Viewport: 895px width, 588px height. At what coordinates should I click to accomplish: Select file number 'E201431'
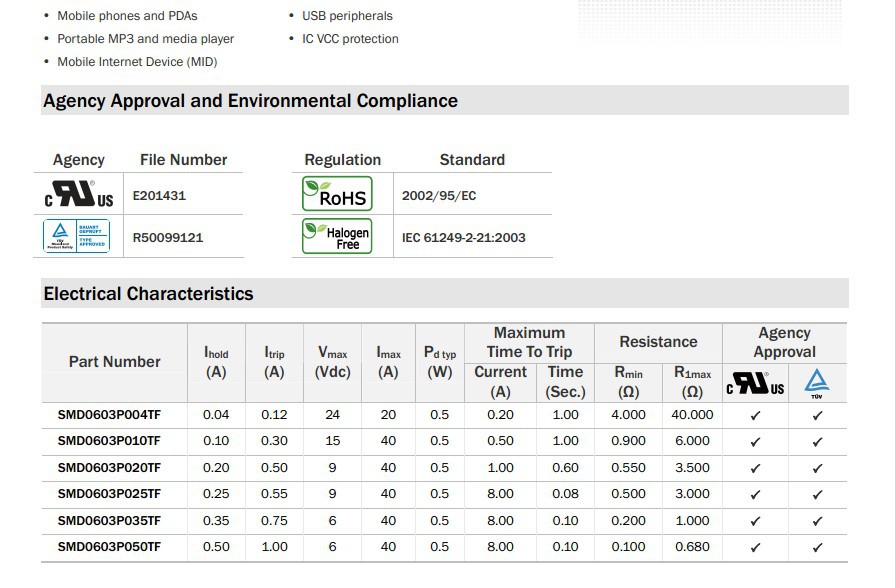point(159,196)
